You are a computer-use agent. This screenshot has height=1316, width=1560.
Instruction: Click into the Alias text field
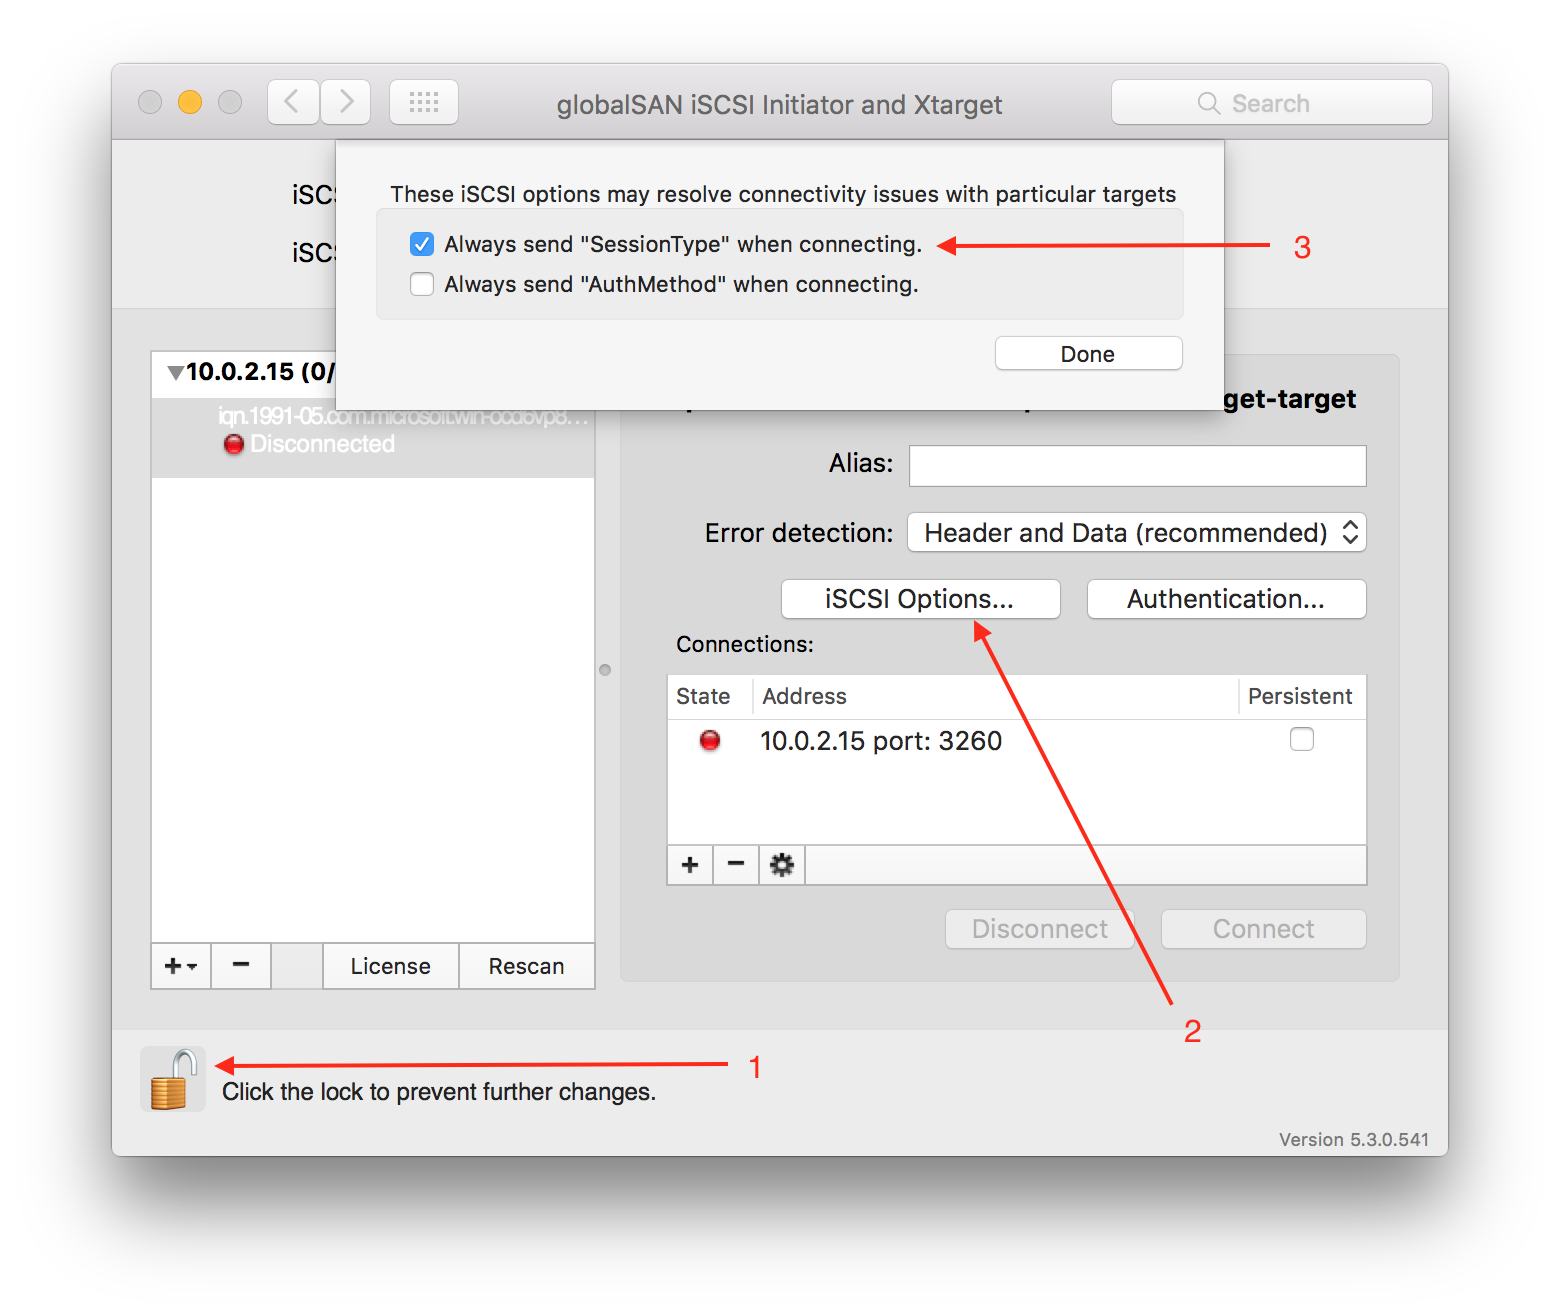point(1138,466)
